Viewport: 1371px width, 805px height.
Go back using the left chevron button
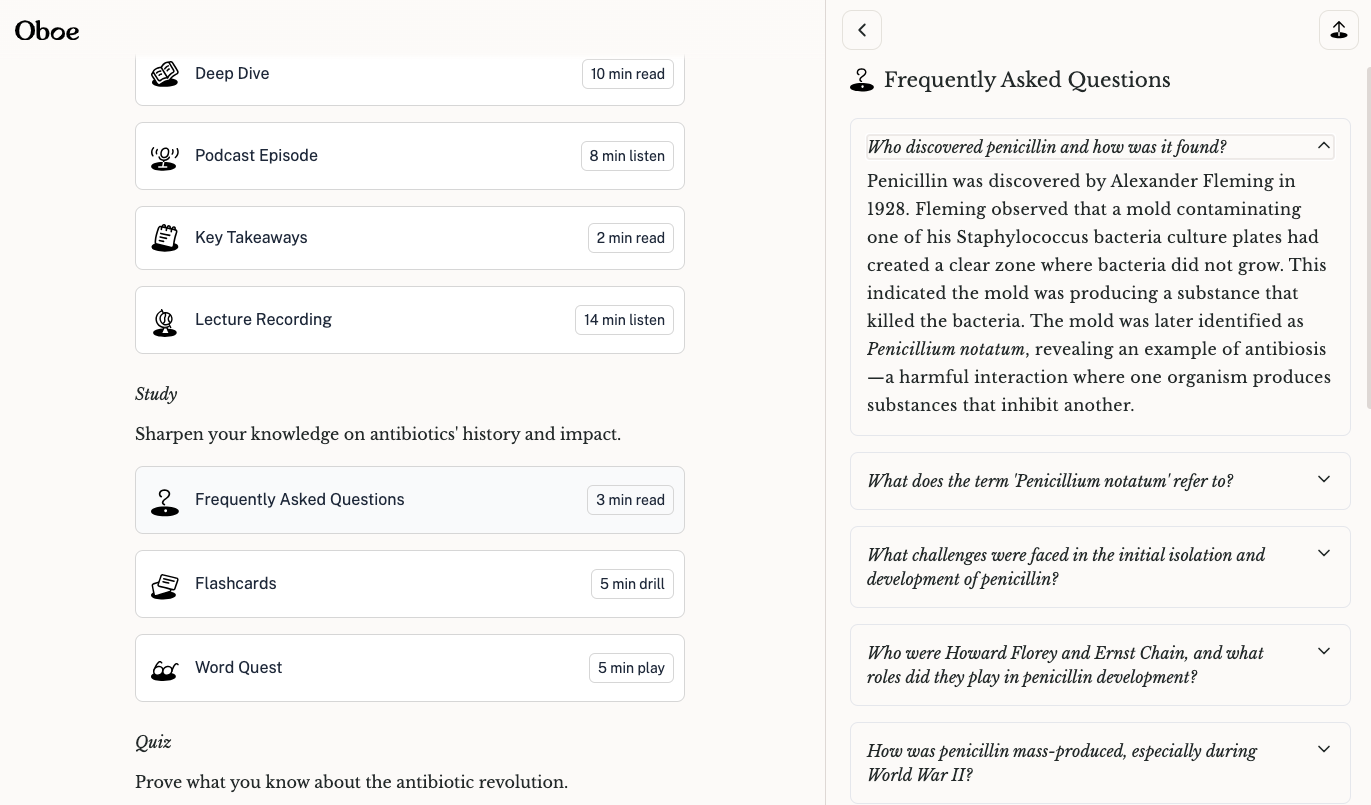coord(862,30)
